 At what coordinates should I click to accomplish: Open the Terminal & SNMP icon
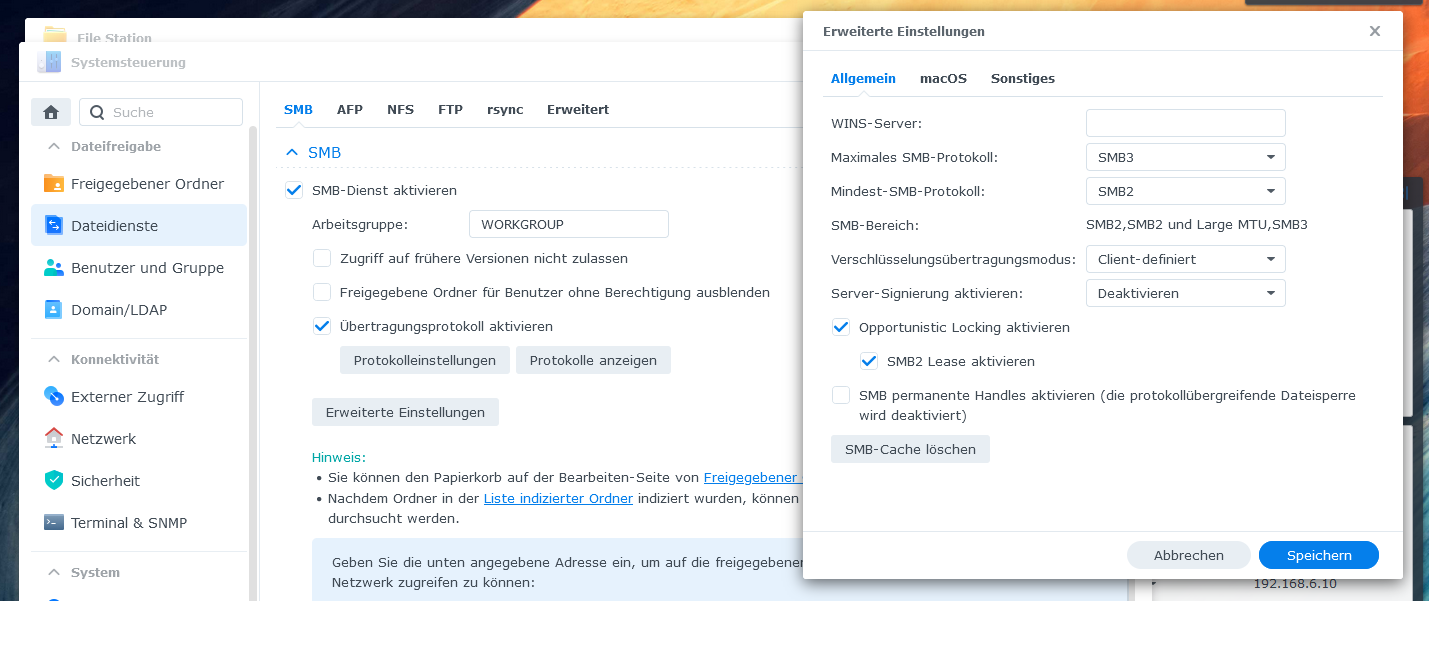point(54,523)
